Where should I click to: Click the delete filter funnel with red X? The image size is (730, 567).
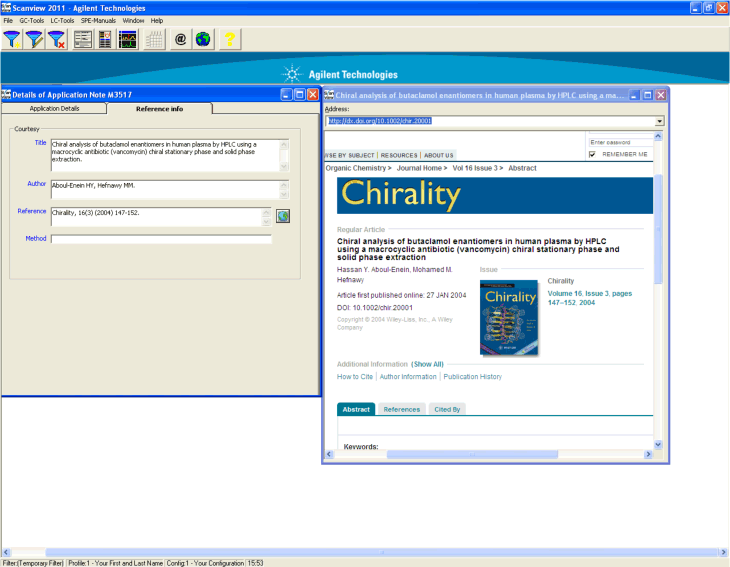[x=57, y=39]
